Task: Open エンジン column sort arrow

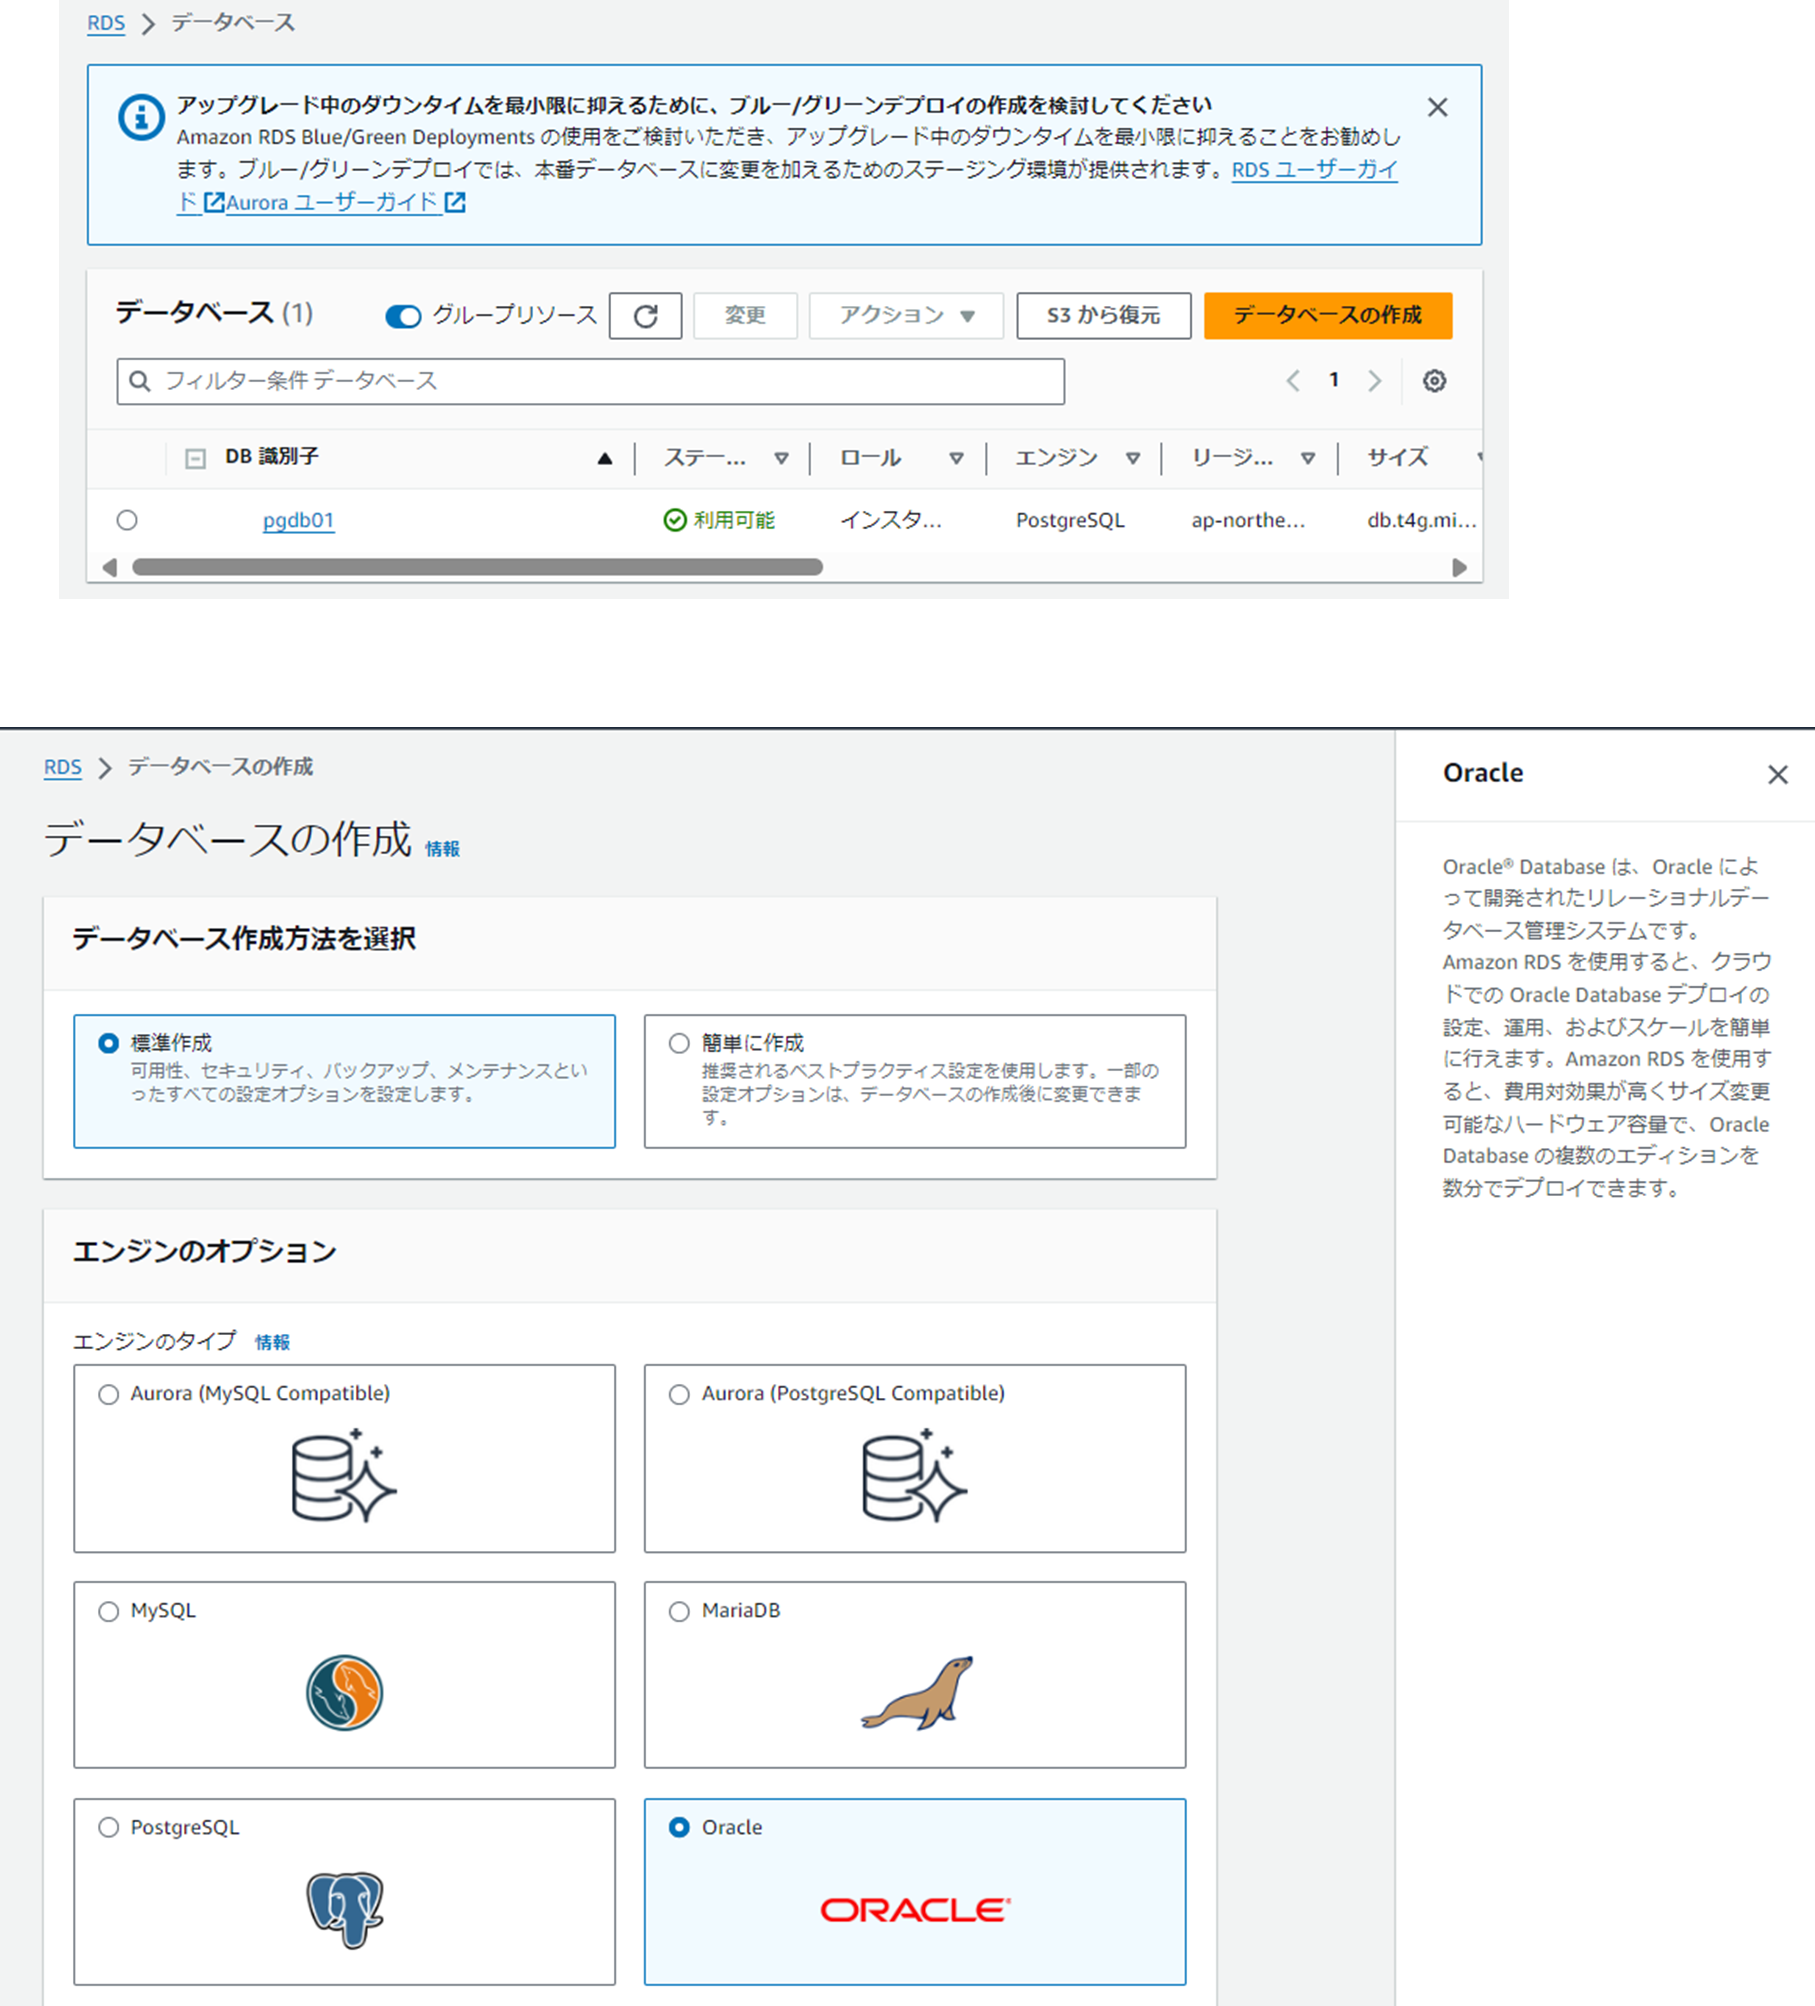Action: pyautogui.click(x=1132, y=458)
